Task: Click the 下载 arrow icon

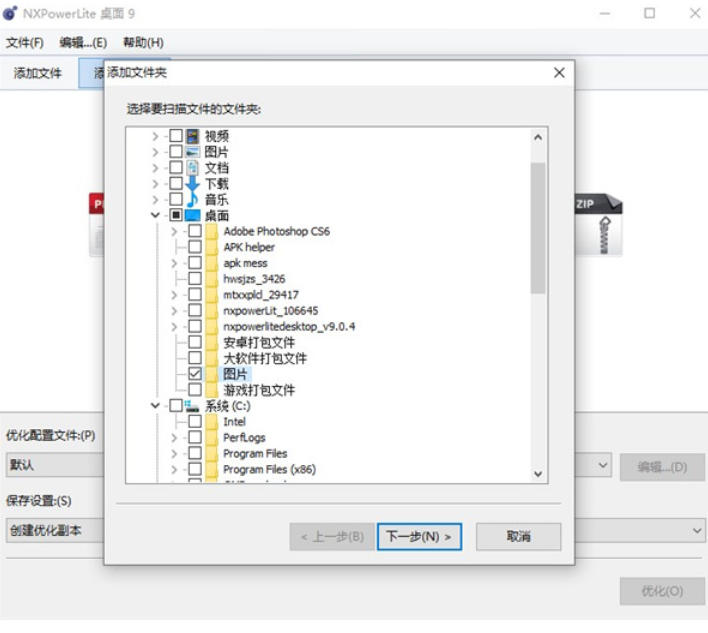Action: 193,183
